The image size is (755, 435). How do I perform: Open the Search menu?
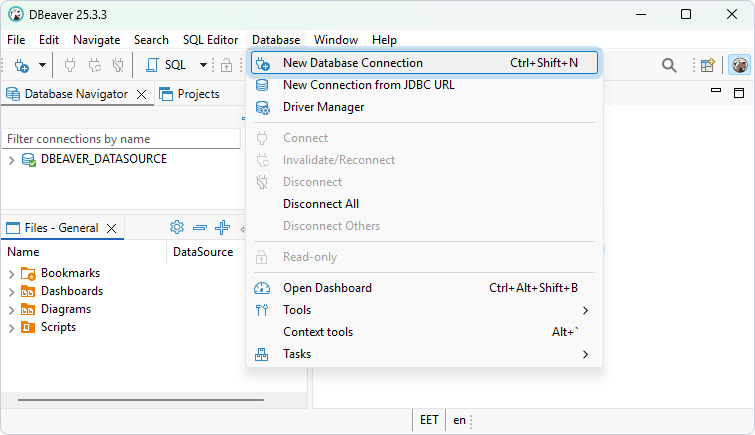[151, 40]
